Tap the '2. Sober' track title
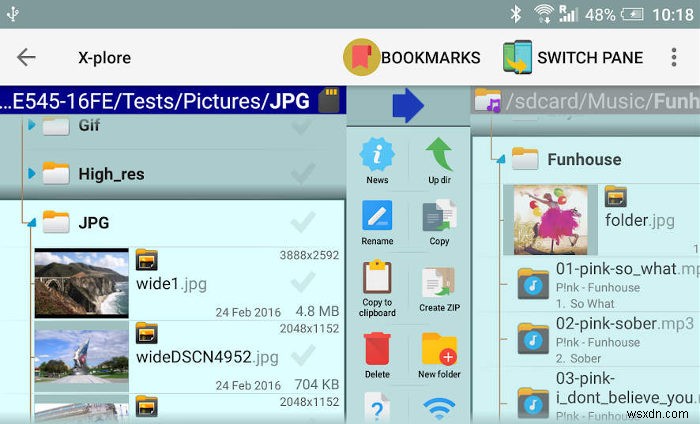This screenshot has height=424, width=700. pyautogui.click(x=579, y=358)
